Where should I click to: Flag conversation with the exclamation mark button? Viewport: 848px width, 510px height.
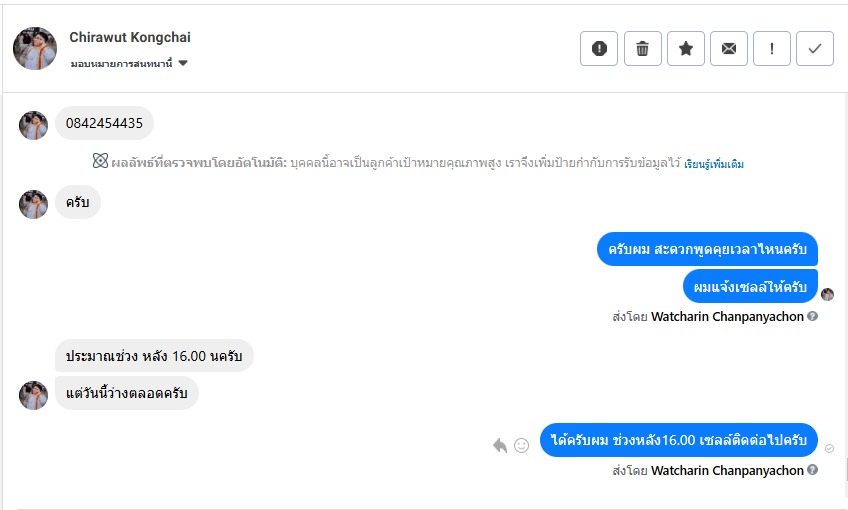tap(772, 48)
